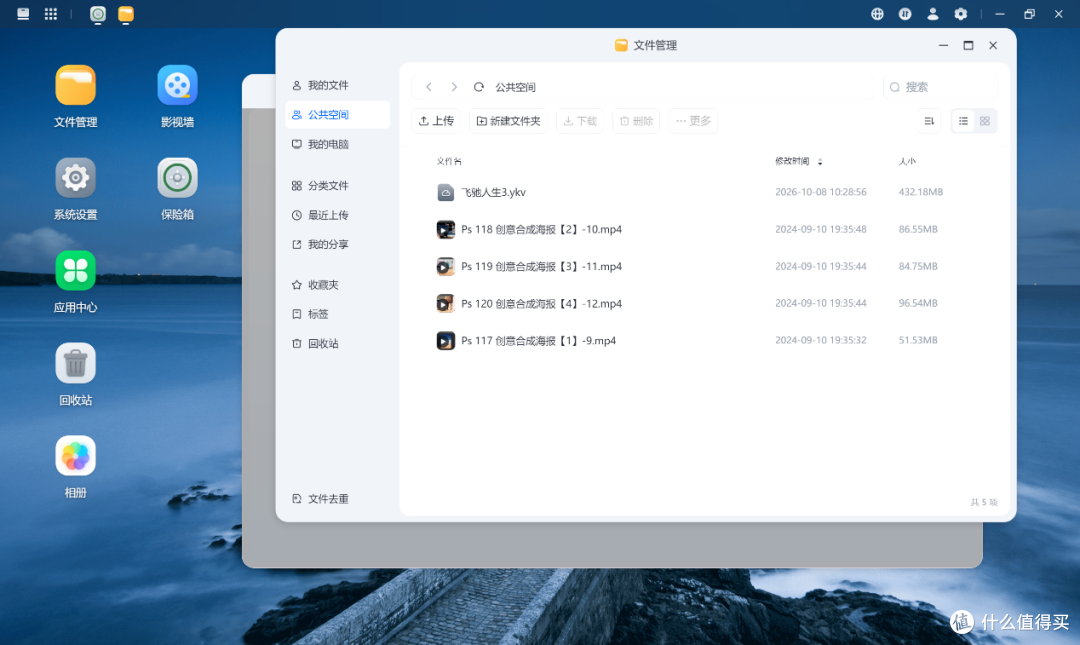Open the 保险箱 desktop icon

pos(177,178)
